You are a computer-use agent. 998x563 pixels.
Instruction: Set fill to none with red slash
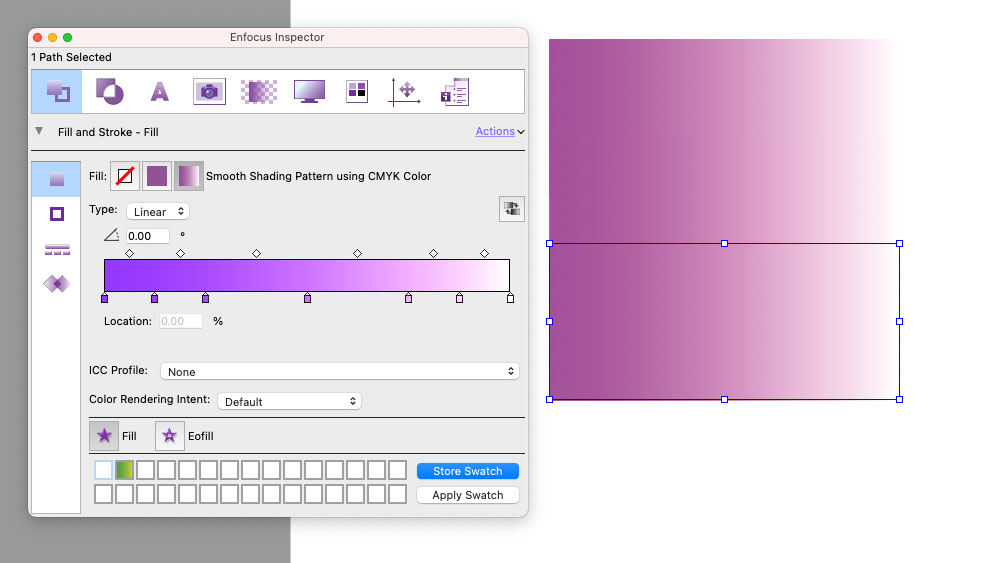tap(125, 176)
